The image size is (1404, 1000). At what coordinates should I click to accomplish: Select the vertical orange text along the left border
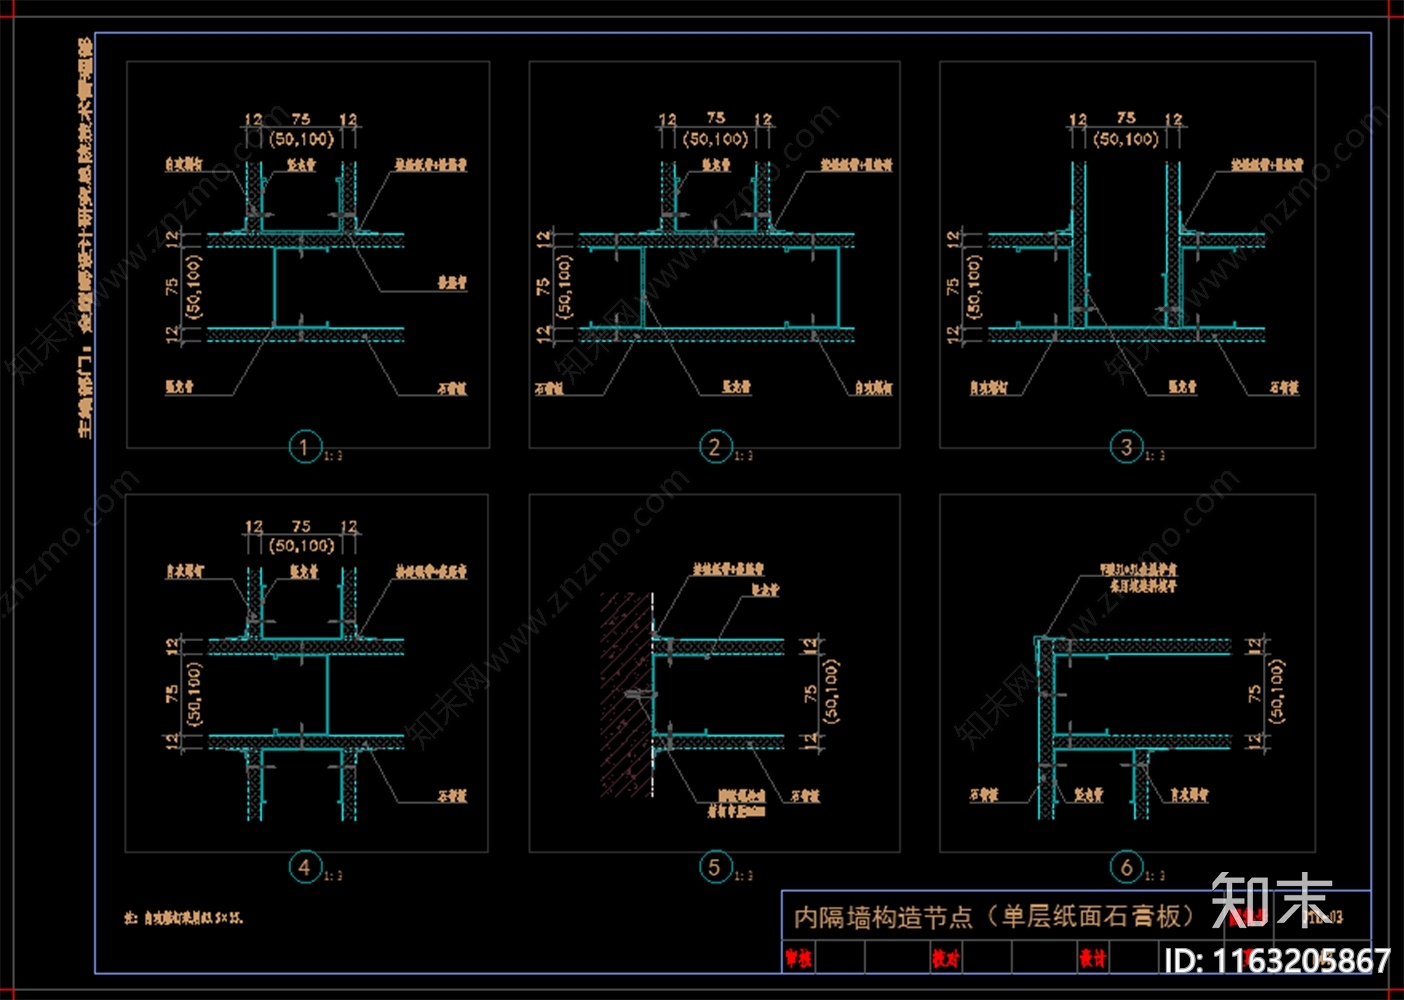coord(86,237)
